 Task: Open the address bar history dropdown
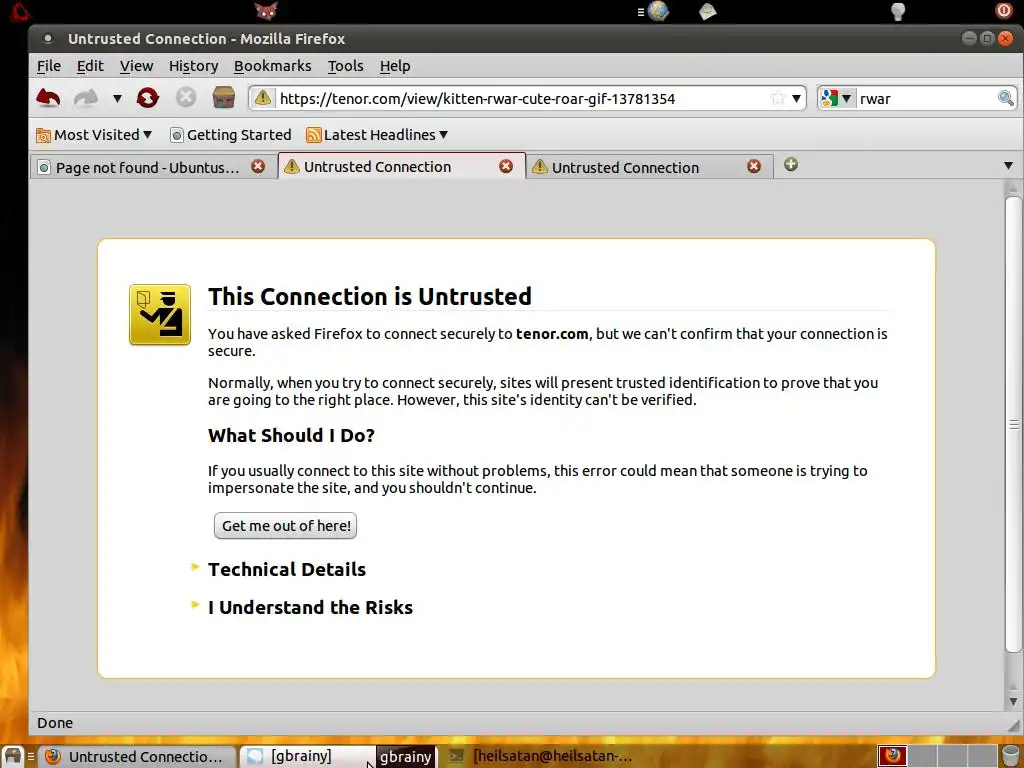pyautogui.click(x=797, y=99)
